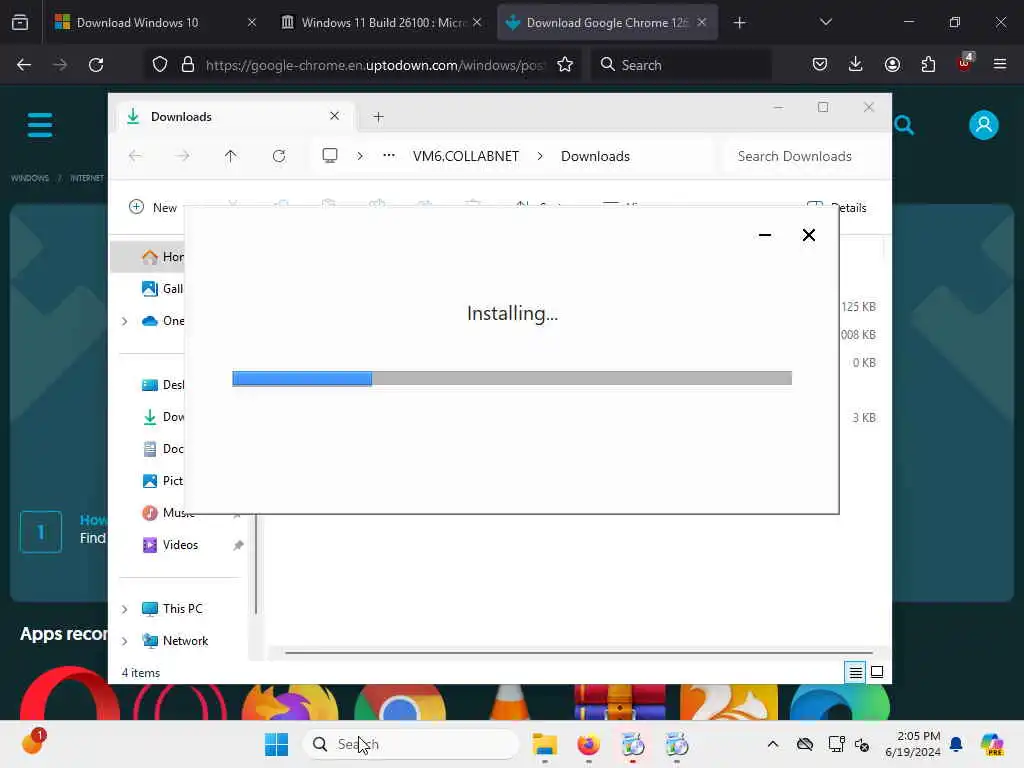The image size is (1024, 768).
Task: Follow INTERNET breadcrumb link on webpage
Action: (x=87, y=178)
